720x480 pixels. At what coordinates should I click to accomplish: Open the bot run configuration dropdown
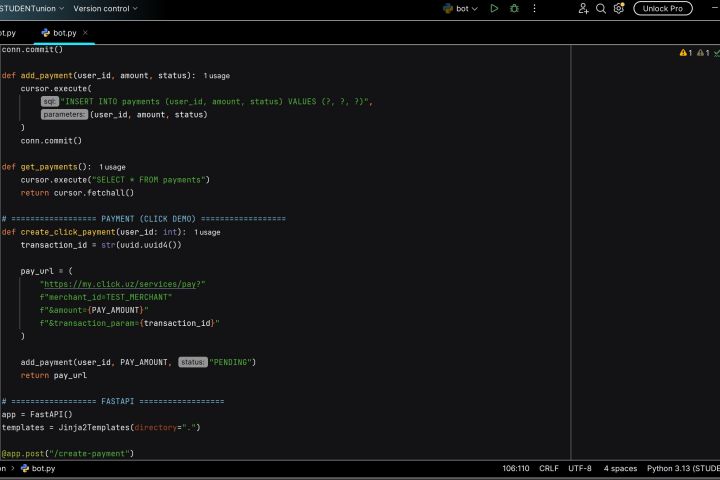[x=461, y=8]
